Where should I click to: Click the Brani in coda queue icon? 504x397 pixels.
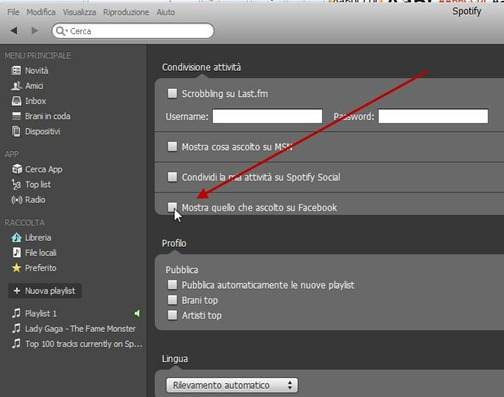[16, 116]
